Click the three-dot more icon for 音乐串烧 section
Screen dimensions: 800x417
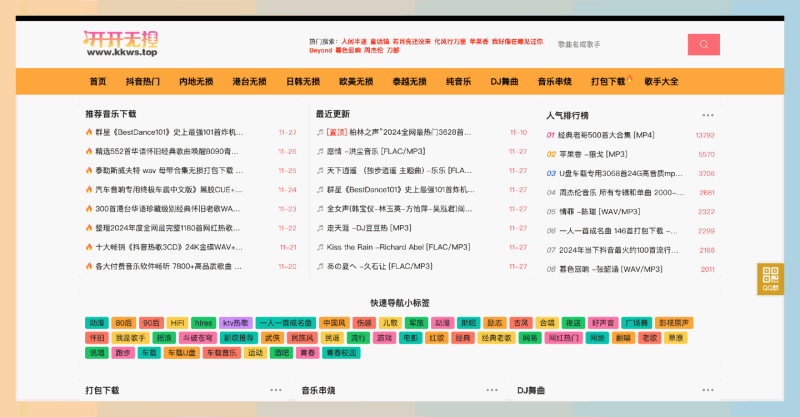coord(492,390)
